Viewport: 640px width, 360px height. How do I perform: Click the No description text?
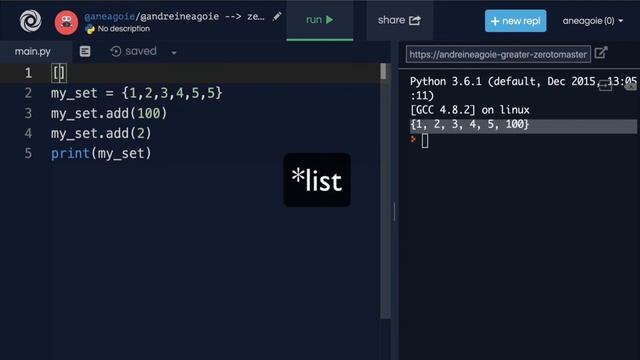point(124,29)
